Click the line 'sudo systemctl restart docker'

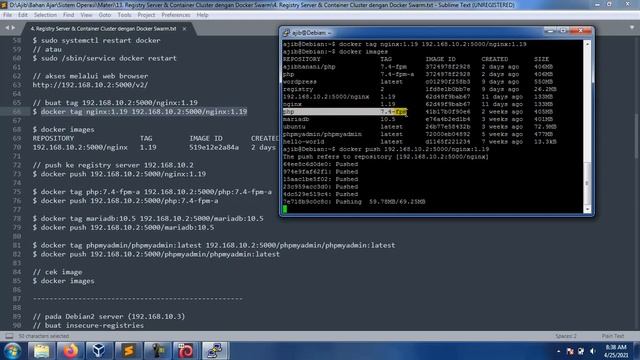[96, 40]
